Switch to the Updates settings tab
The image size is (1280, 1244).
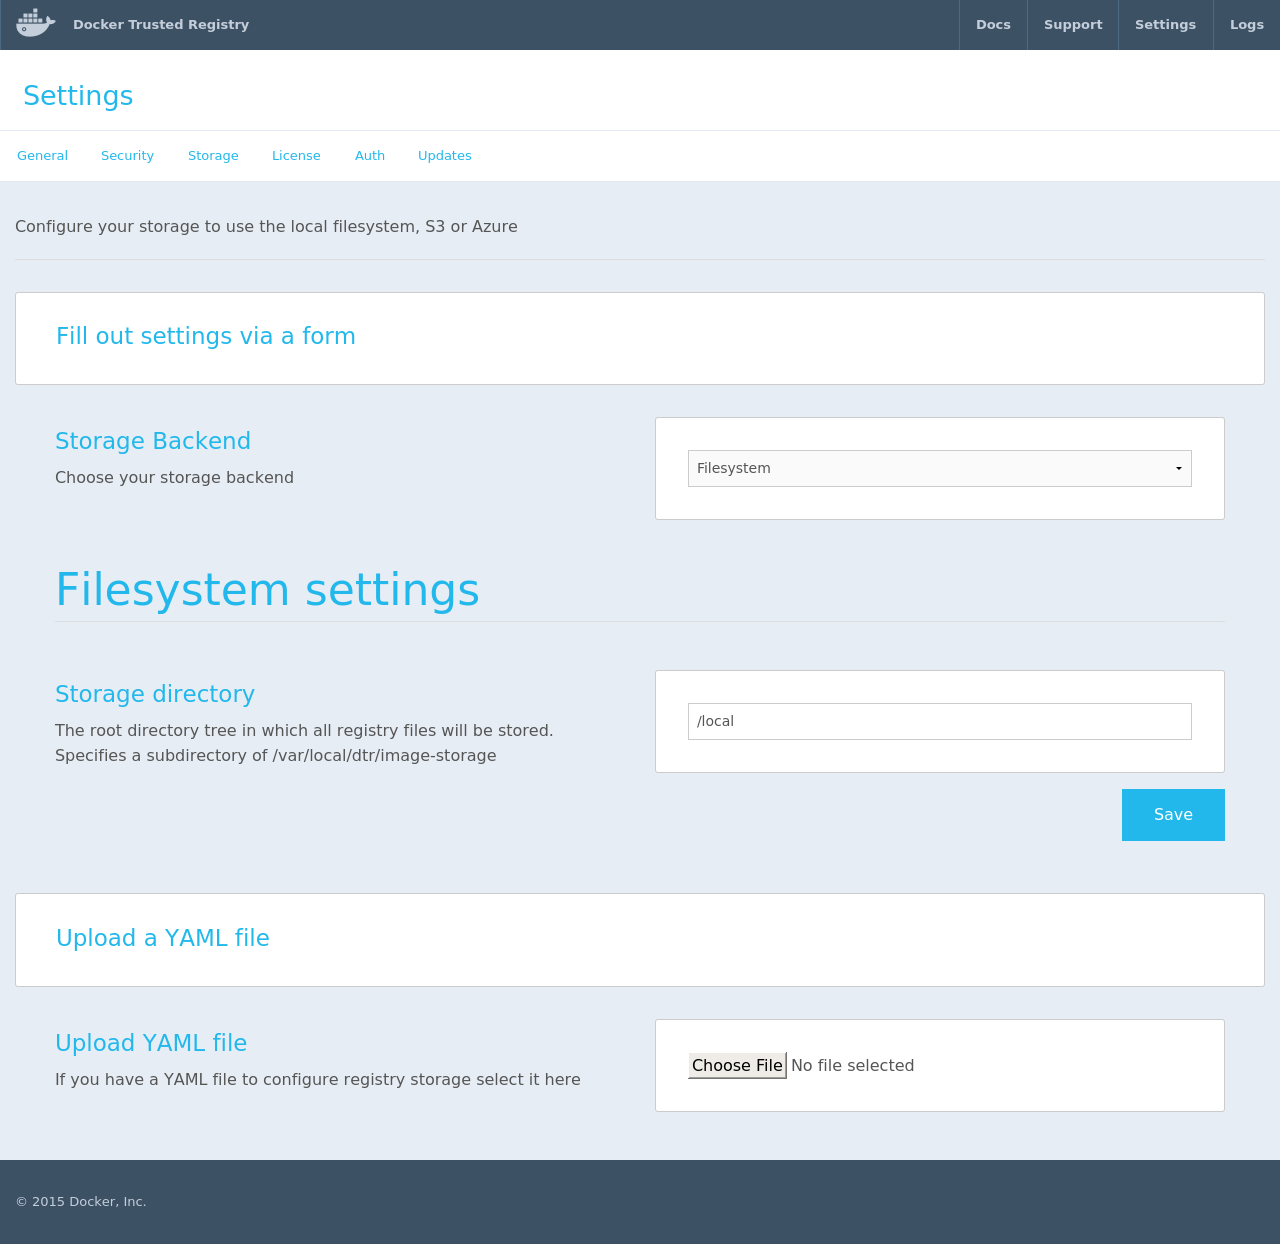[445, 155]
